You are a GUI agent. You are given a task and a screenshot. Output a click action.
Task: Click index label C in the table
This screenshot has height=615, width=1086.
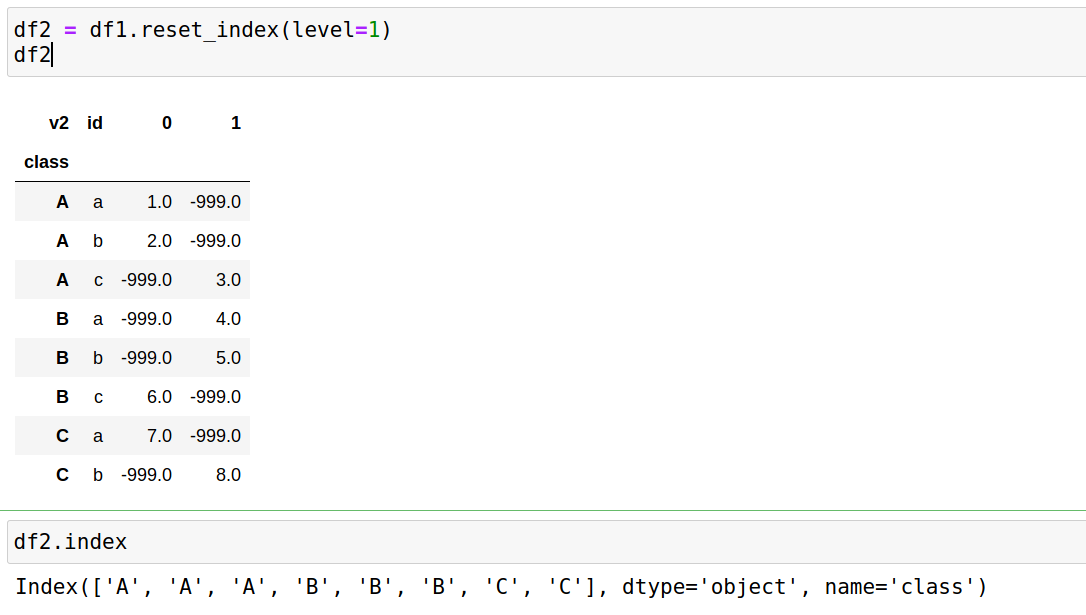[x=62, y=435]
